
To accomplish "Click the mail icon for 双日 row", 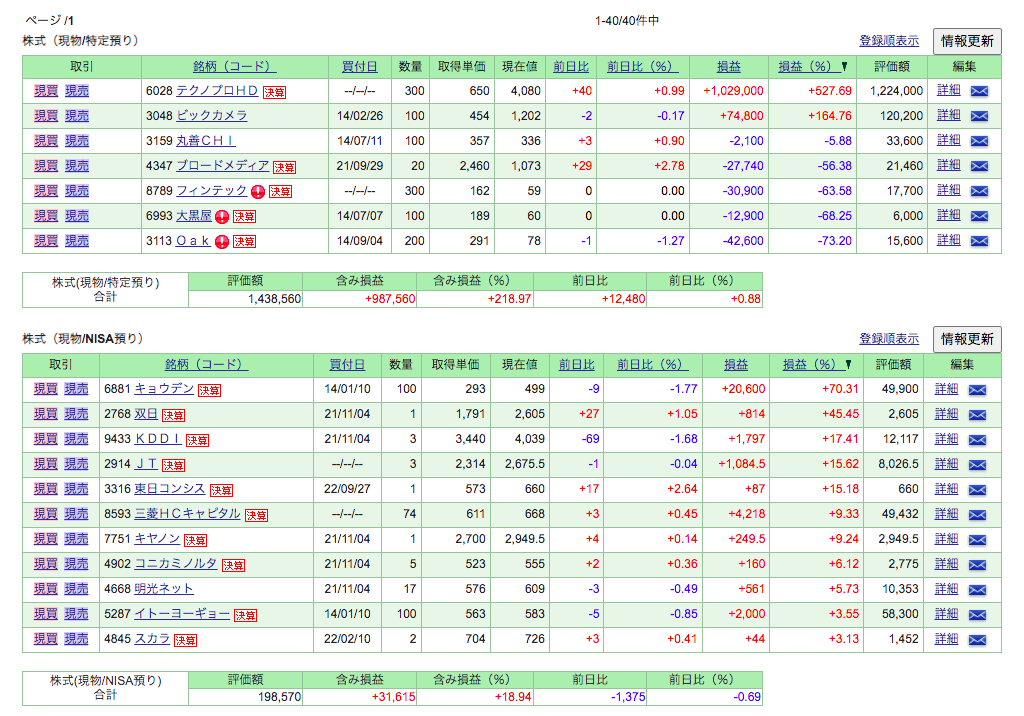I will tap(977, 415).
